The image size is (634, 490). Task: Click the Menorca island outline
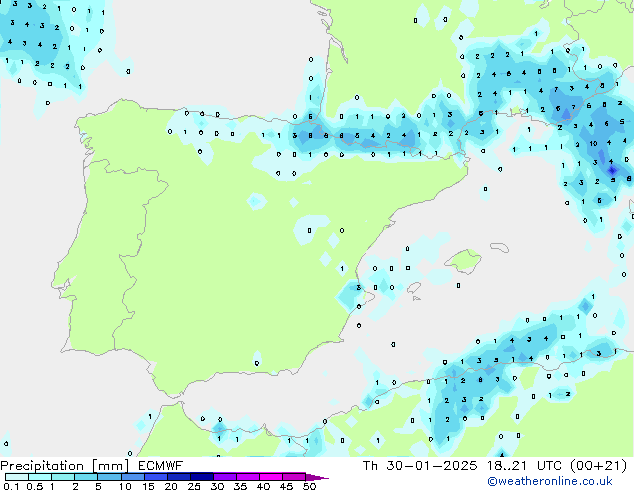(500, 247)
